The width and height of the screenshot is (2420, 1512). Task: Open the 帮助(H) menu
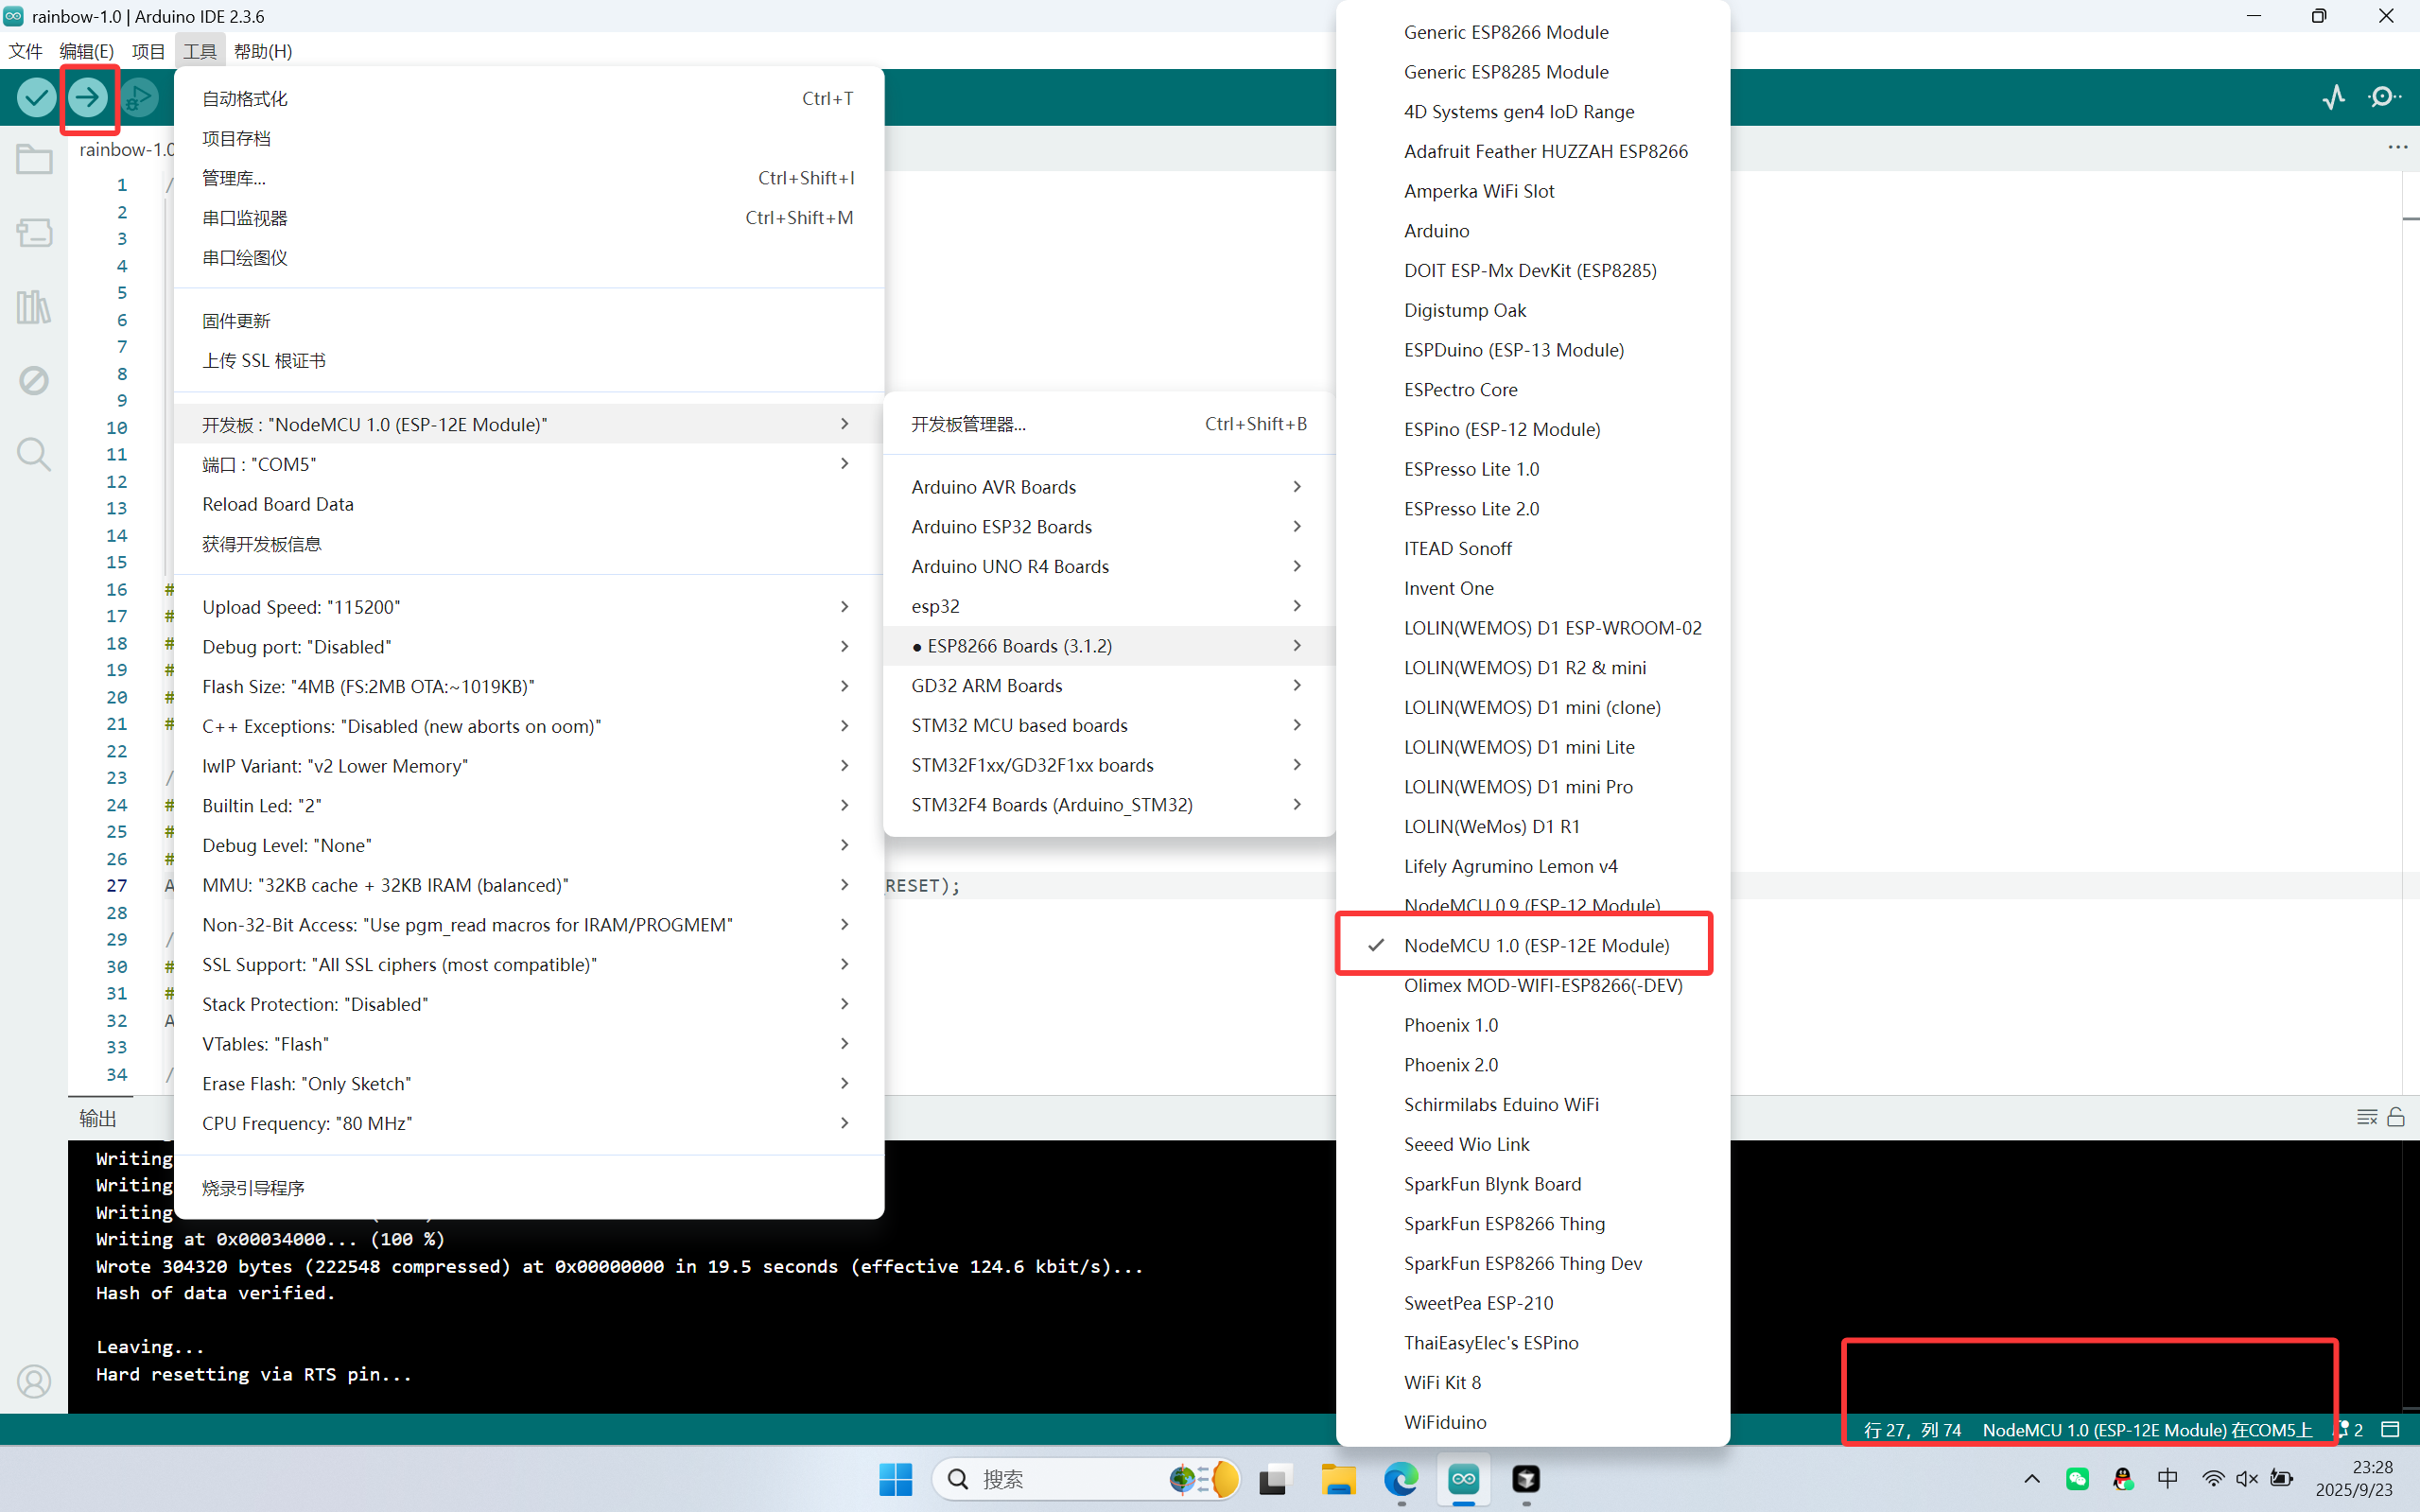tap(263, 51)
